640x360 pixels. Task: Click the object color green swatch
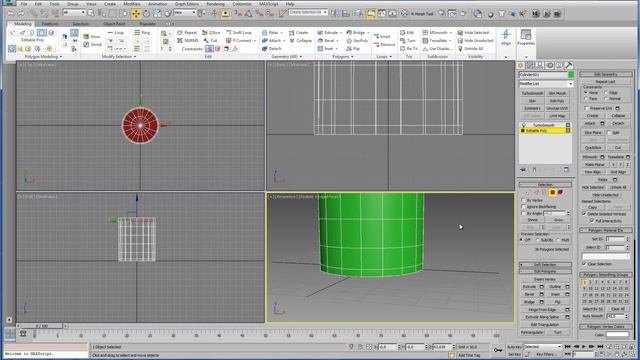pos(571,74)
